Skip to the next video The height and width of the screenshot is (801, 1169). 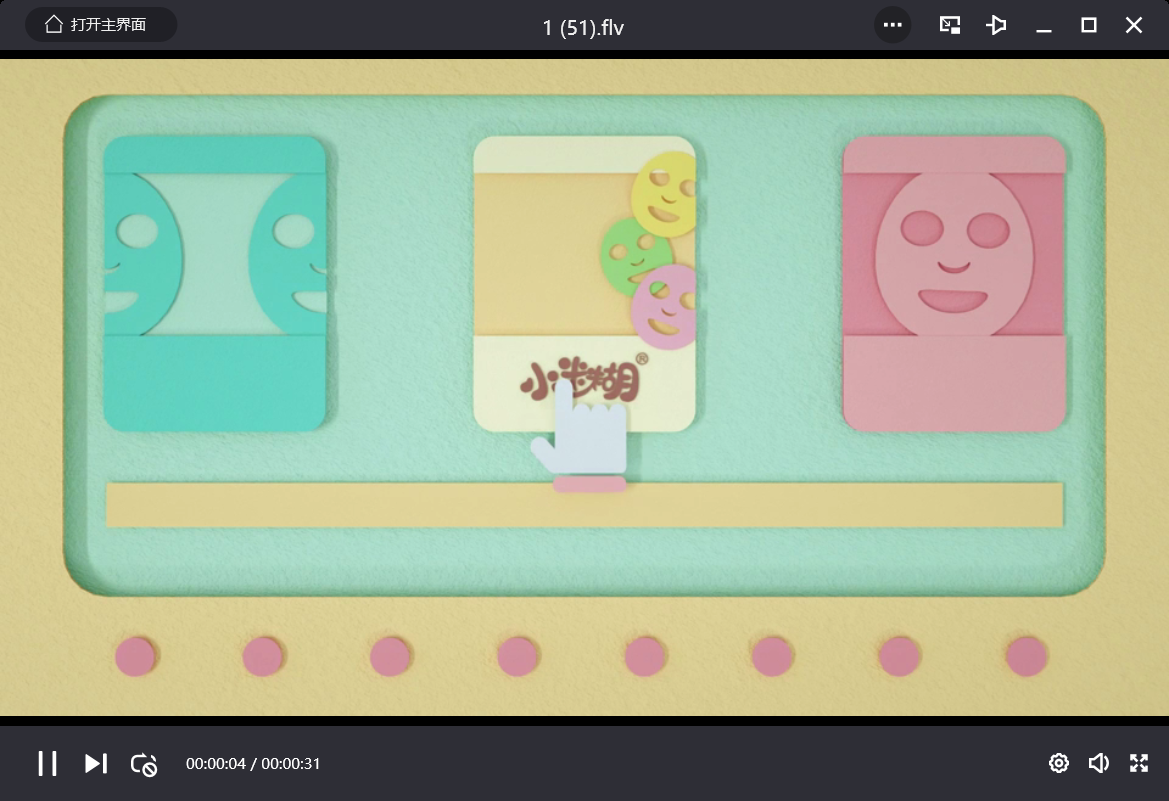click(95, 763)
